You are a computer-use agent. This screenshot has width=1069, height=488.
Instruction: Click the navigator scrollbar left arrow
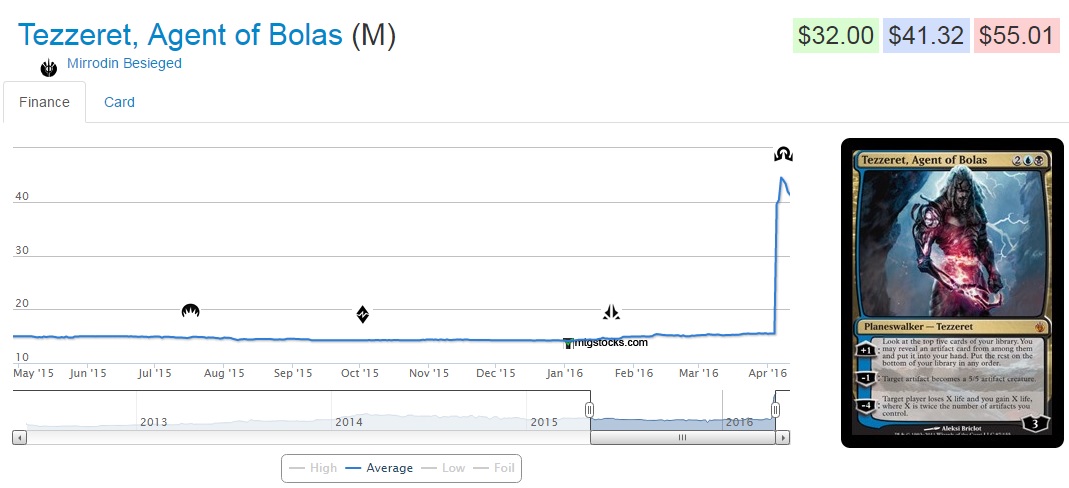coord(18,437)
